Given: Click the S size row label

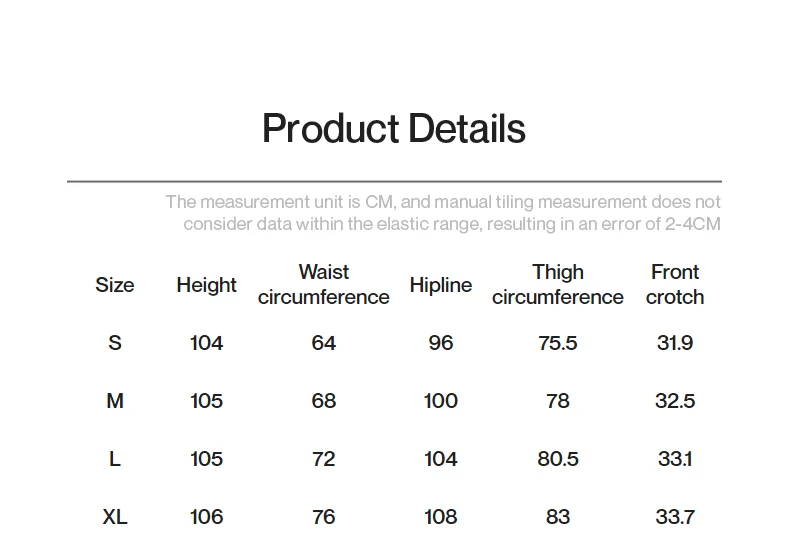Looking at the screenshot, I should tap(114, 343).
